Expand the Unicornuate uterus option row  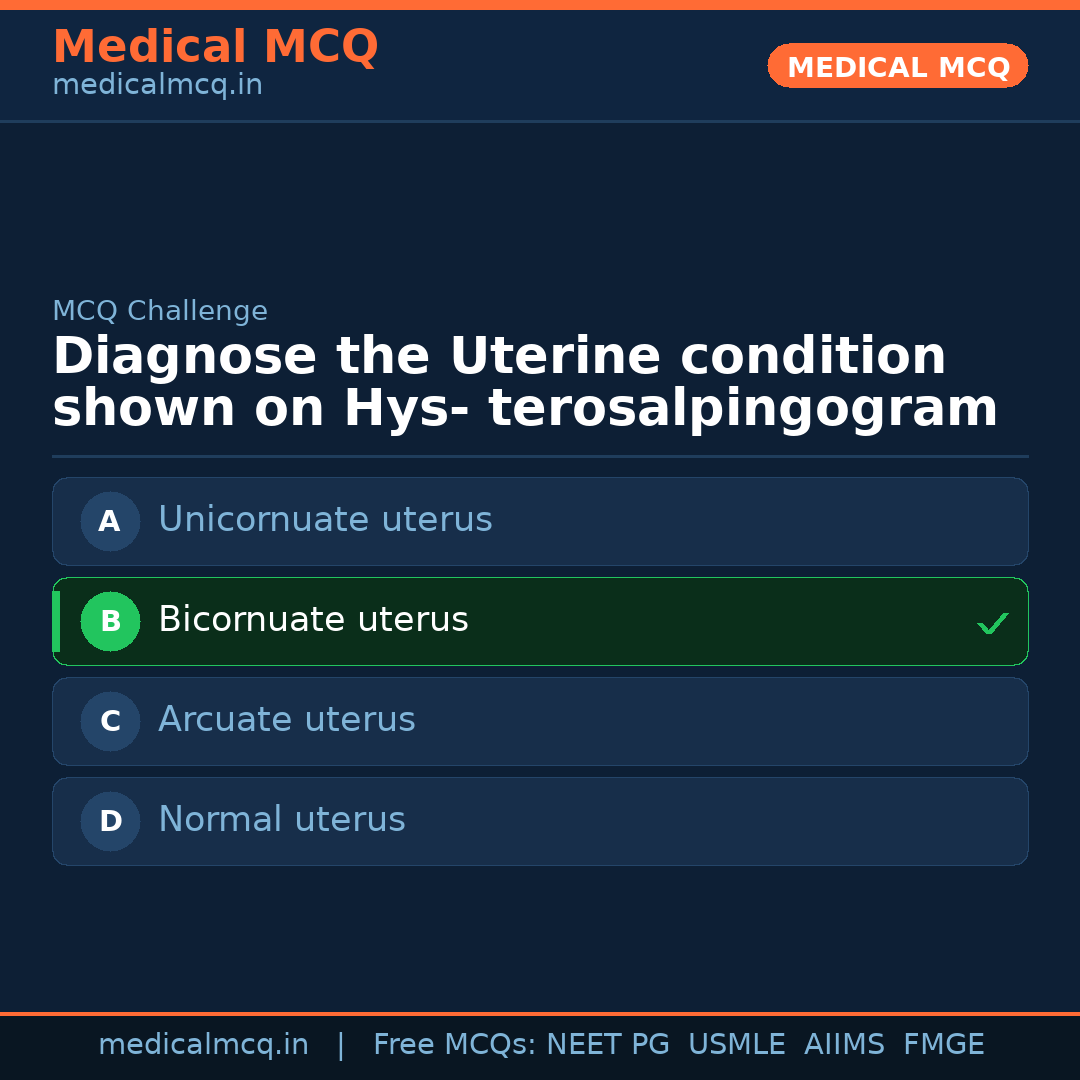[x=540, y=521]
